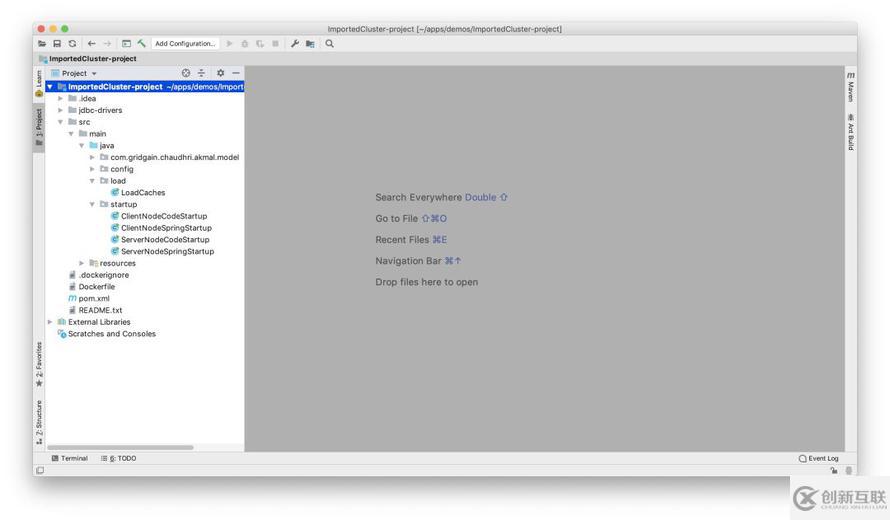
Task: Open the Z: Structure side tab
Action: (39, 422)
